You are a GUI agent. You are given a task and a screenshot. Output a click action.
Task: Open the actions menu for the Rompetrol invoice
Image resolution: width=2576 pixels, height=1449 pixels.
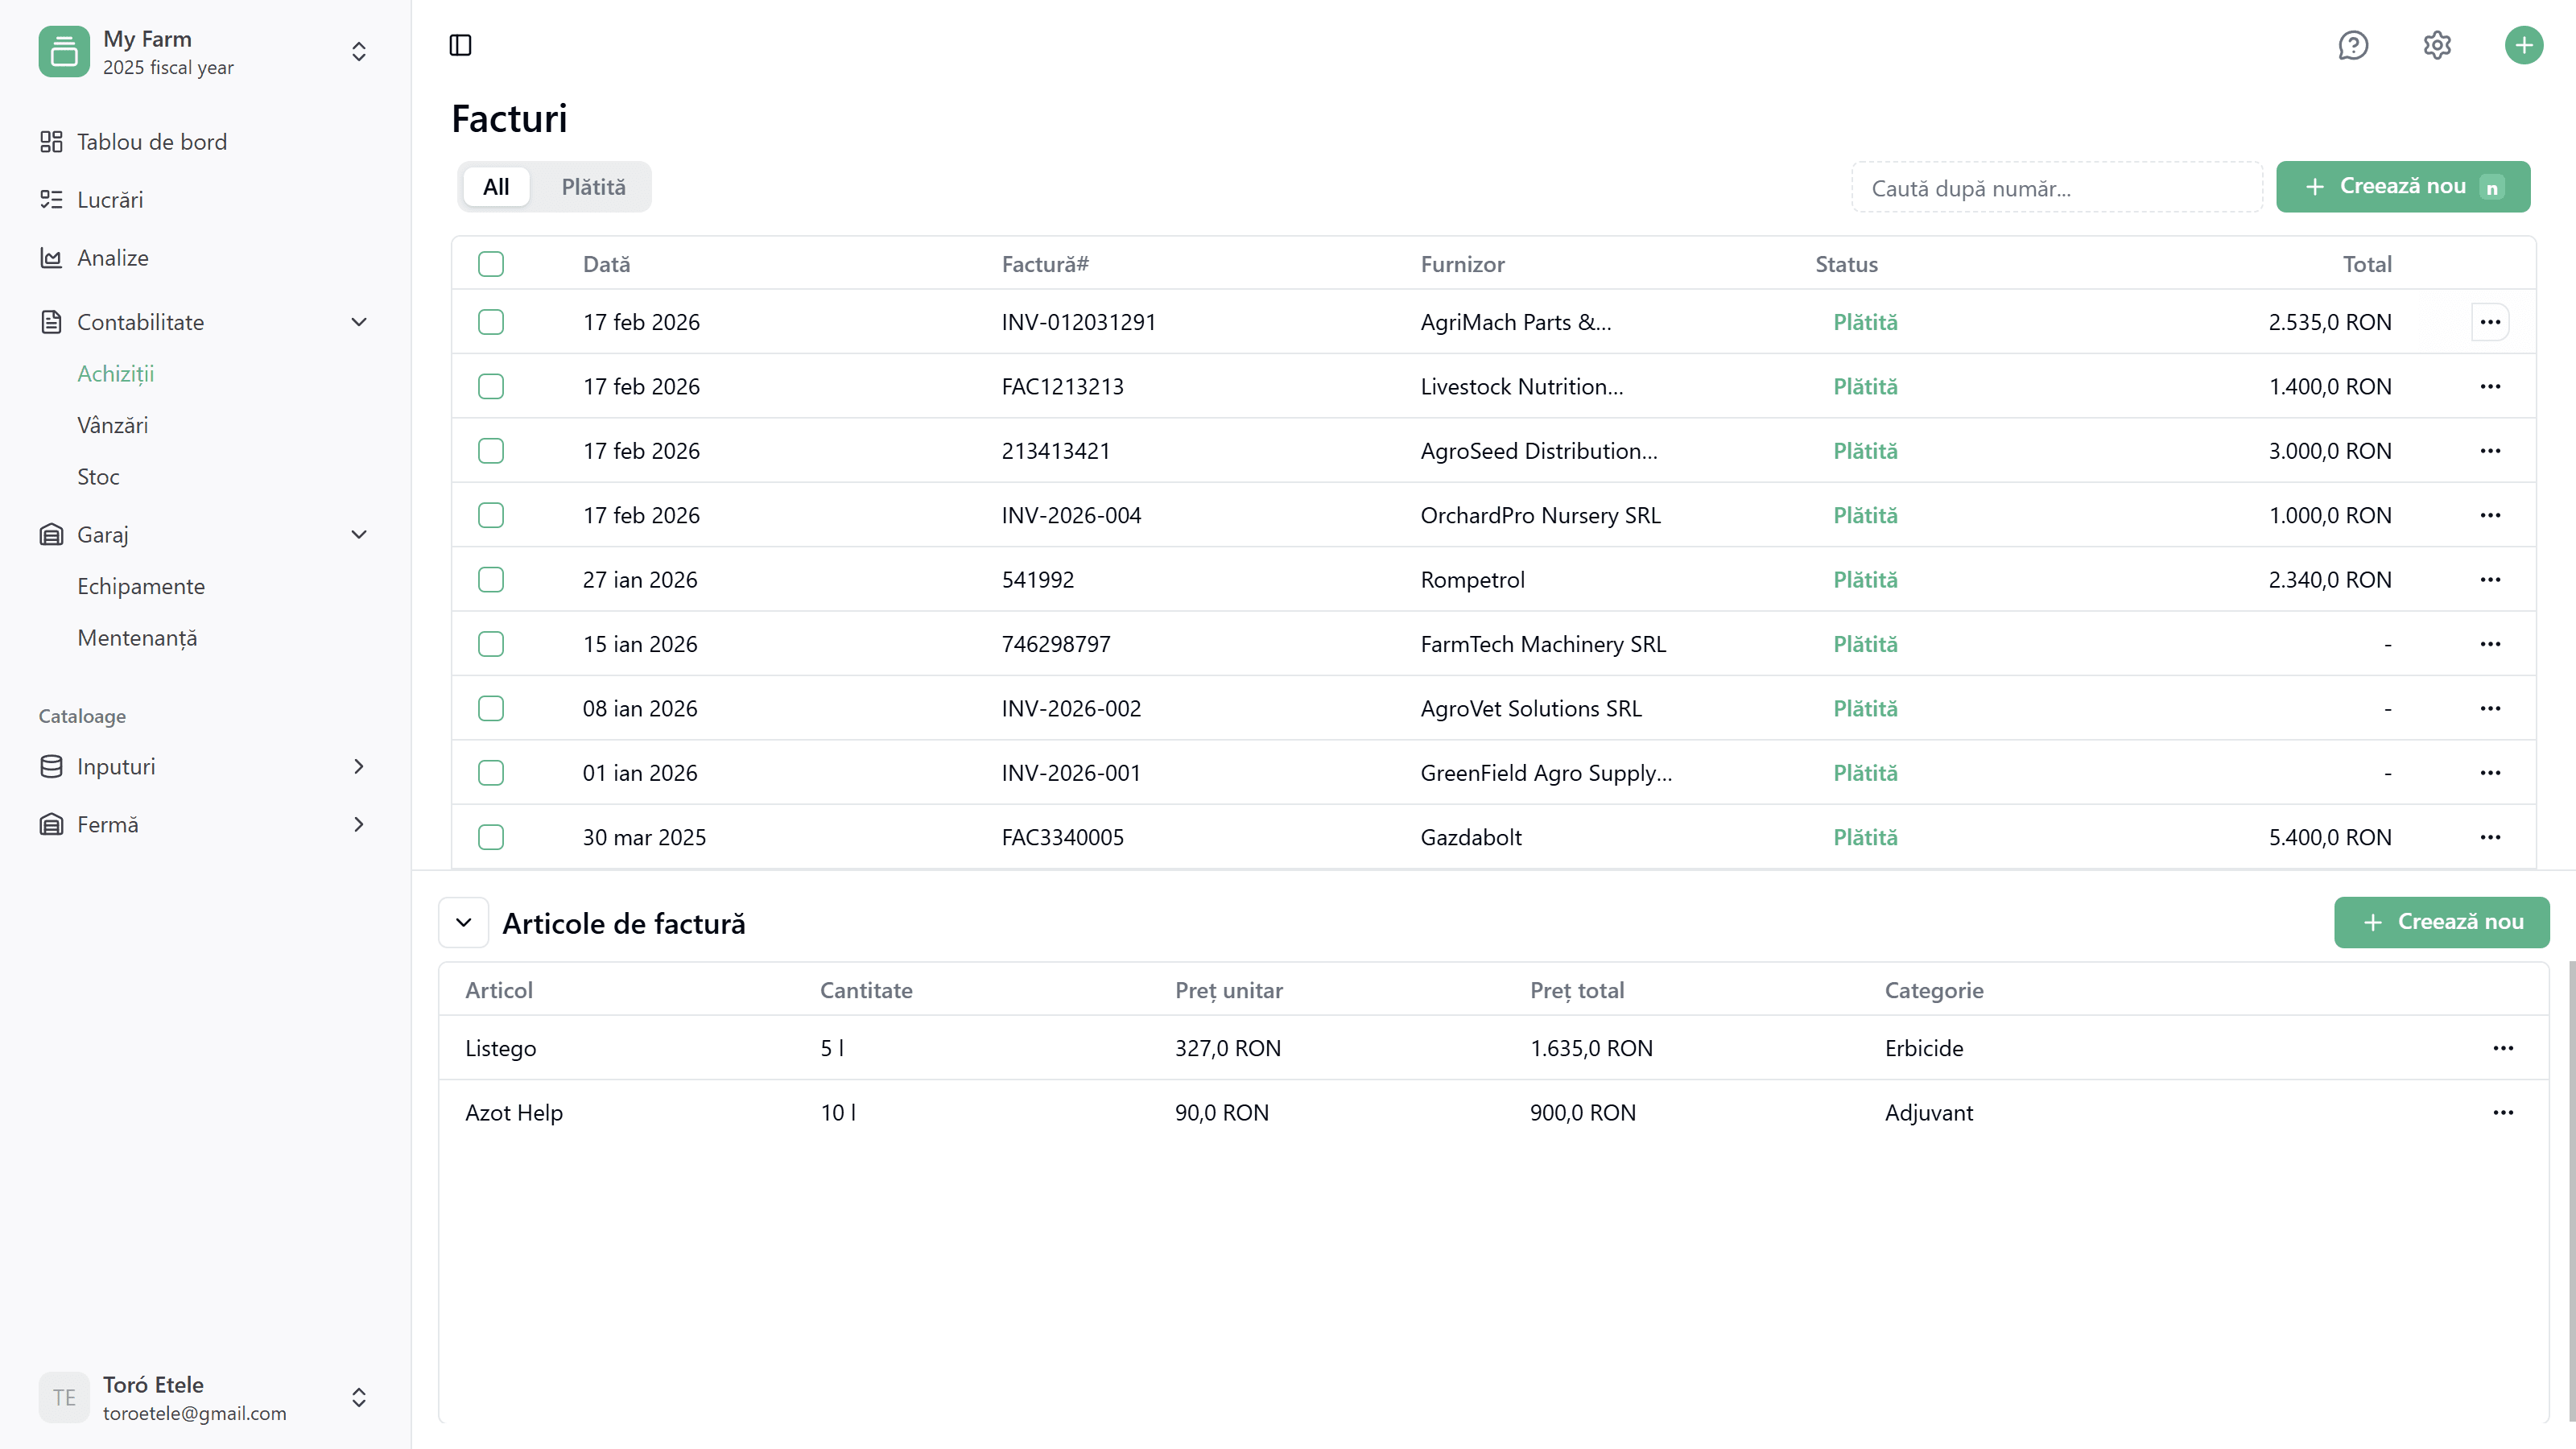point(2491,579)
